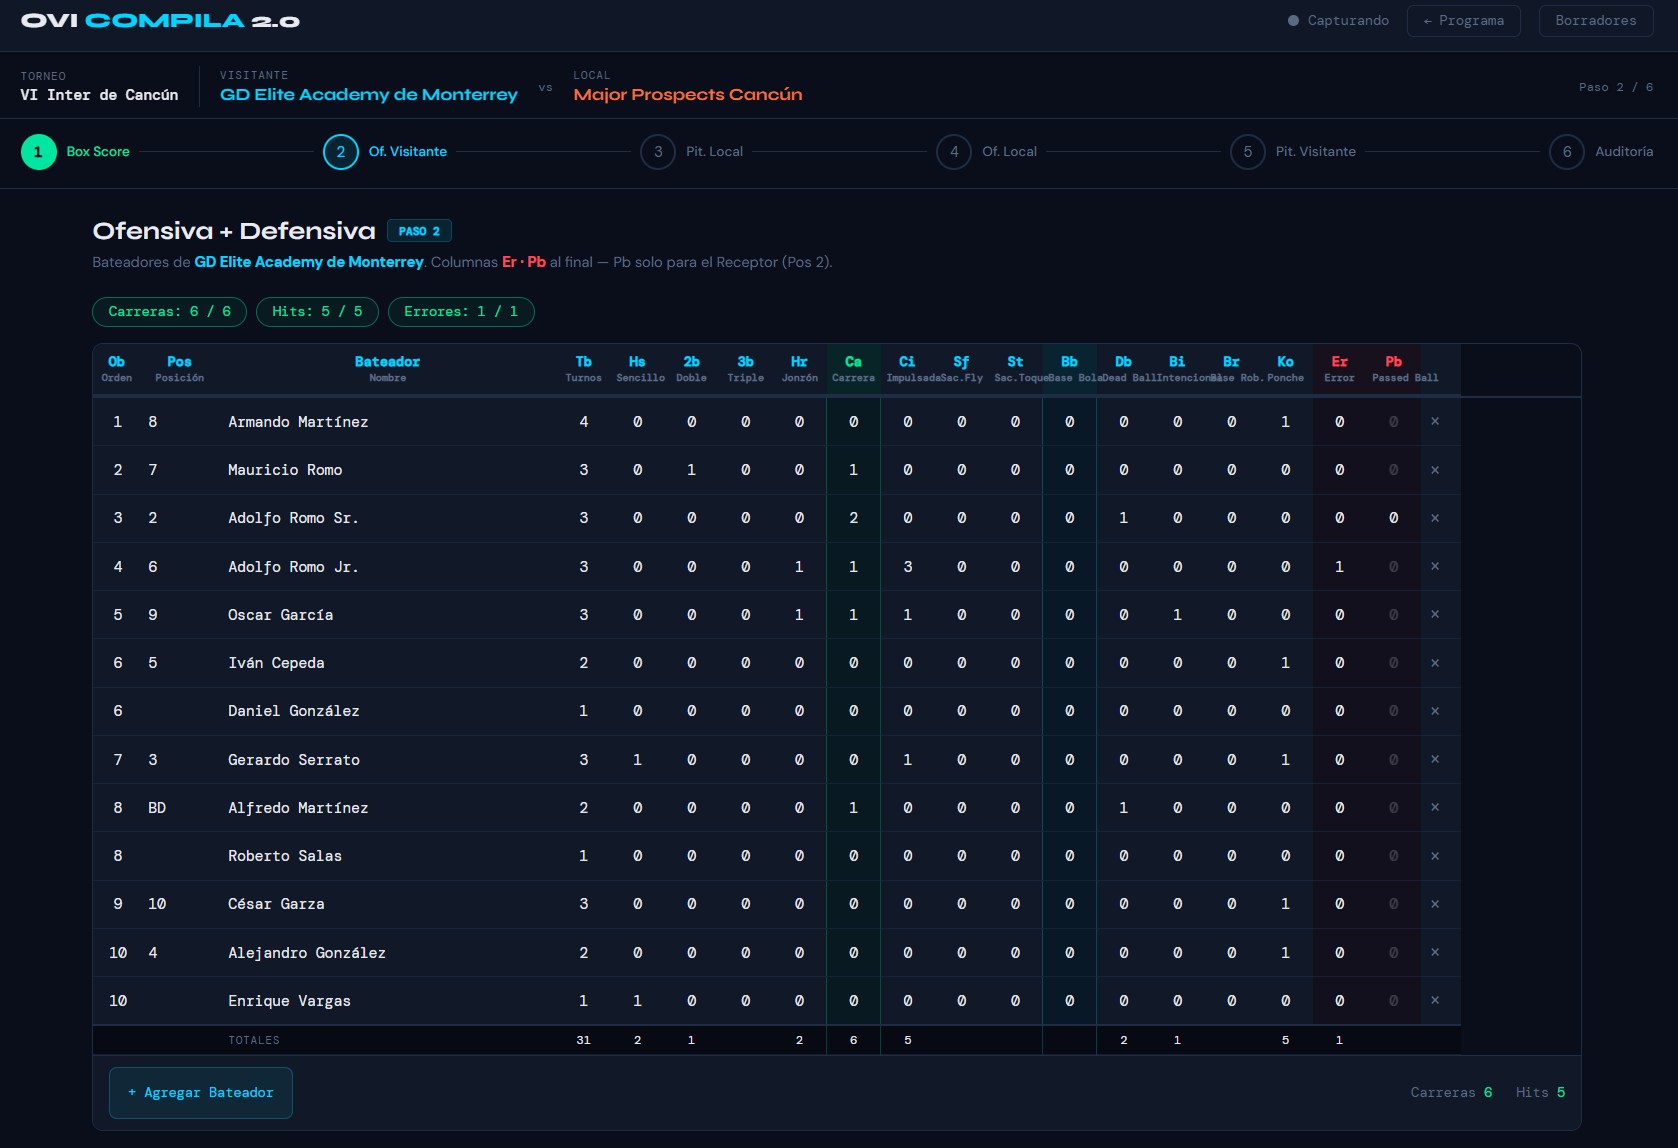Open the Pit. Local step
The height and width of the screenshot is (1148, 1678).
pos(692,152)
